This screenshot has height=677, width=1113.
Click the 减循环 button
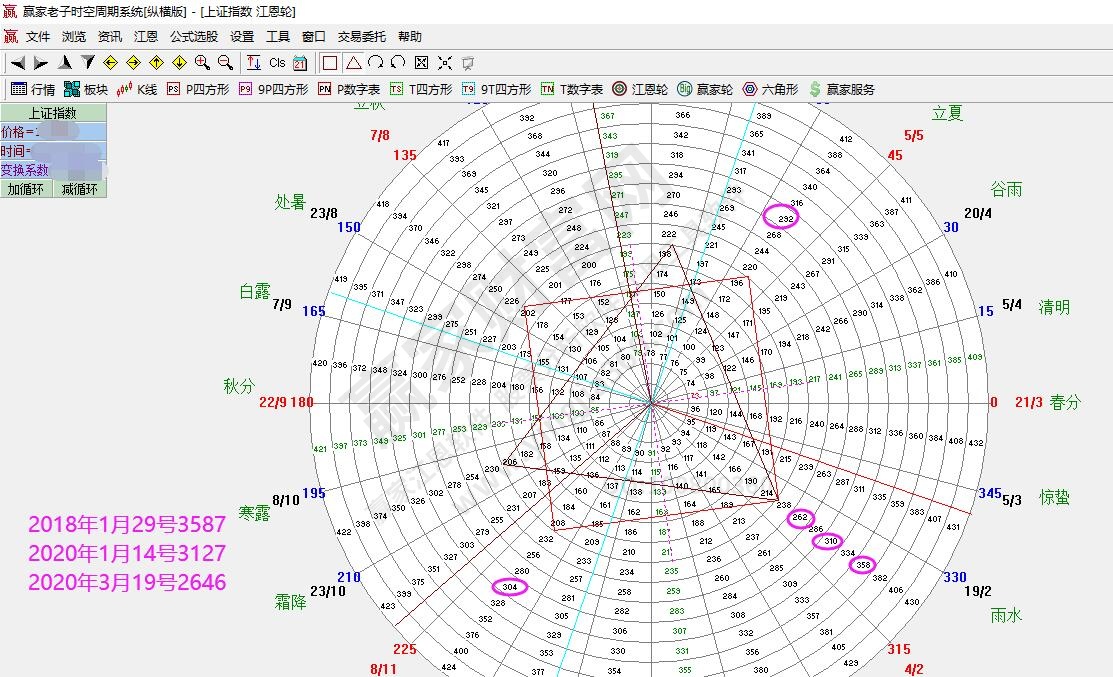(x=79, y=189)
